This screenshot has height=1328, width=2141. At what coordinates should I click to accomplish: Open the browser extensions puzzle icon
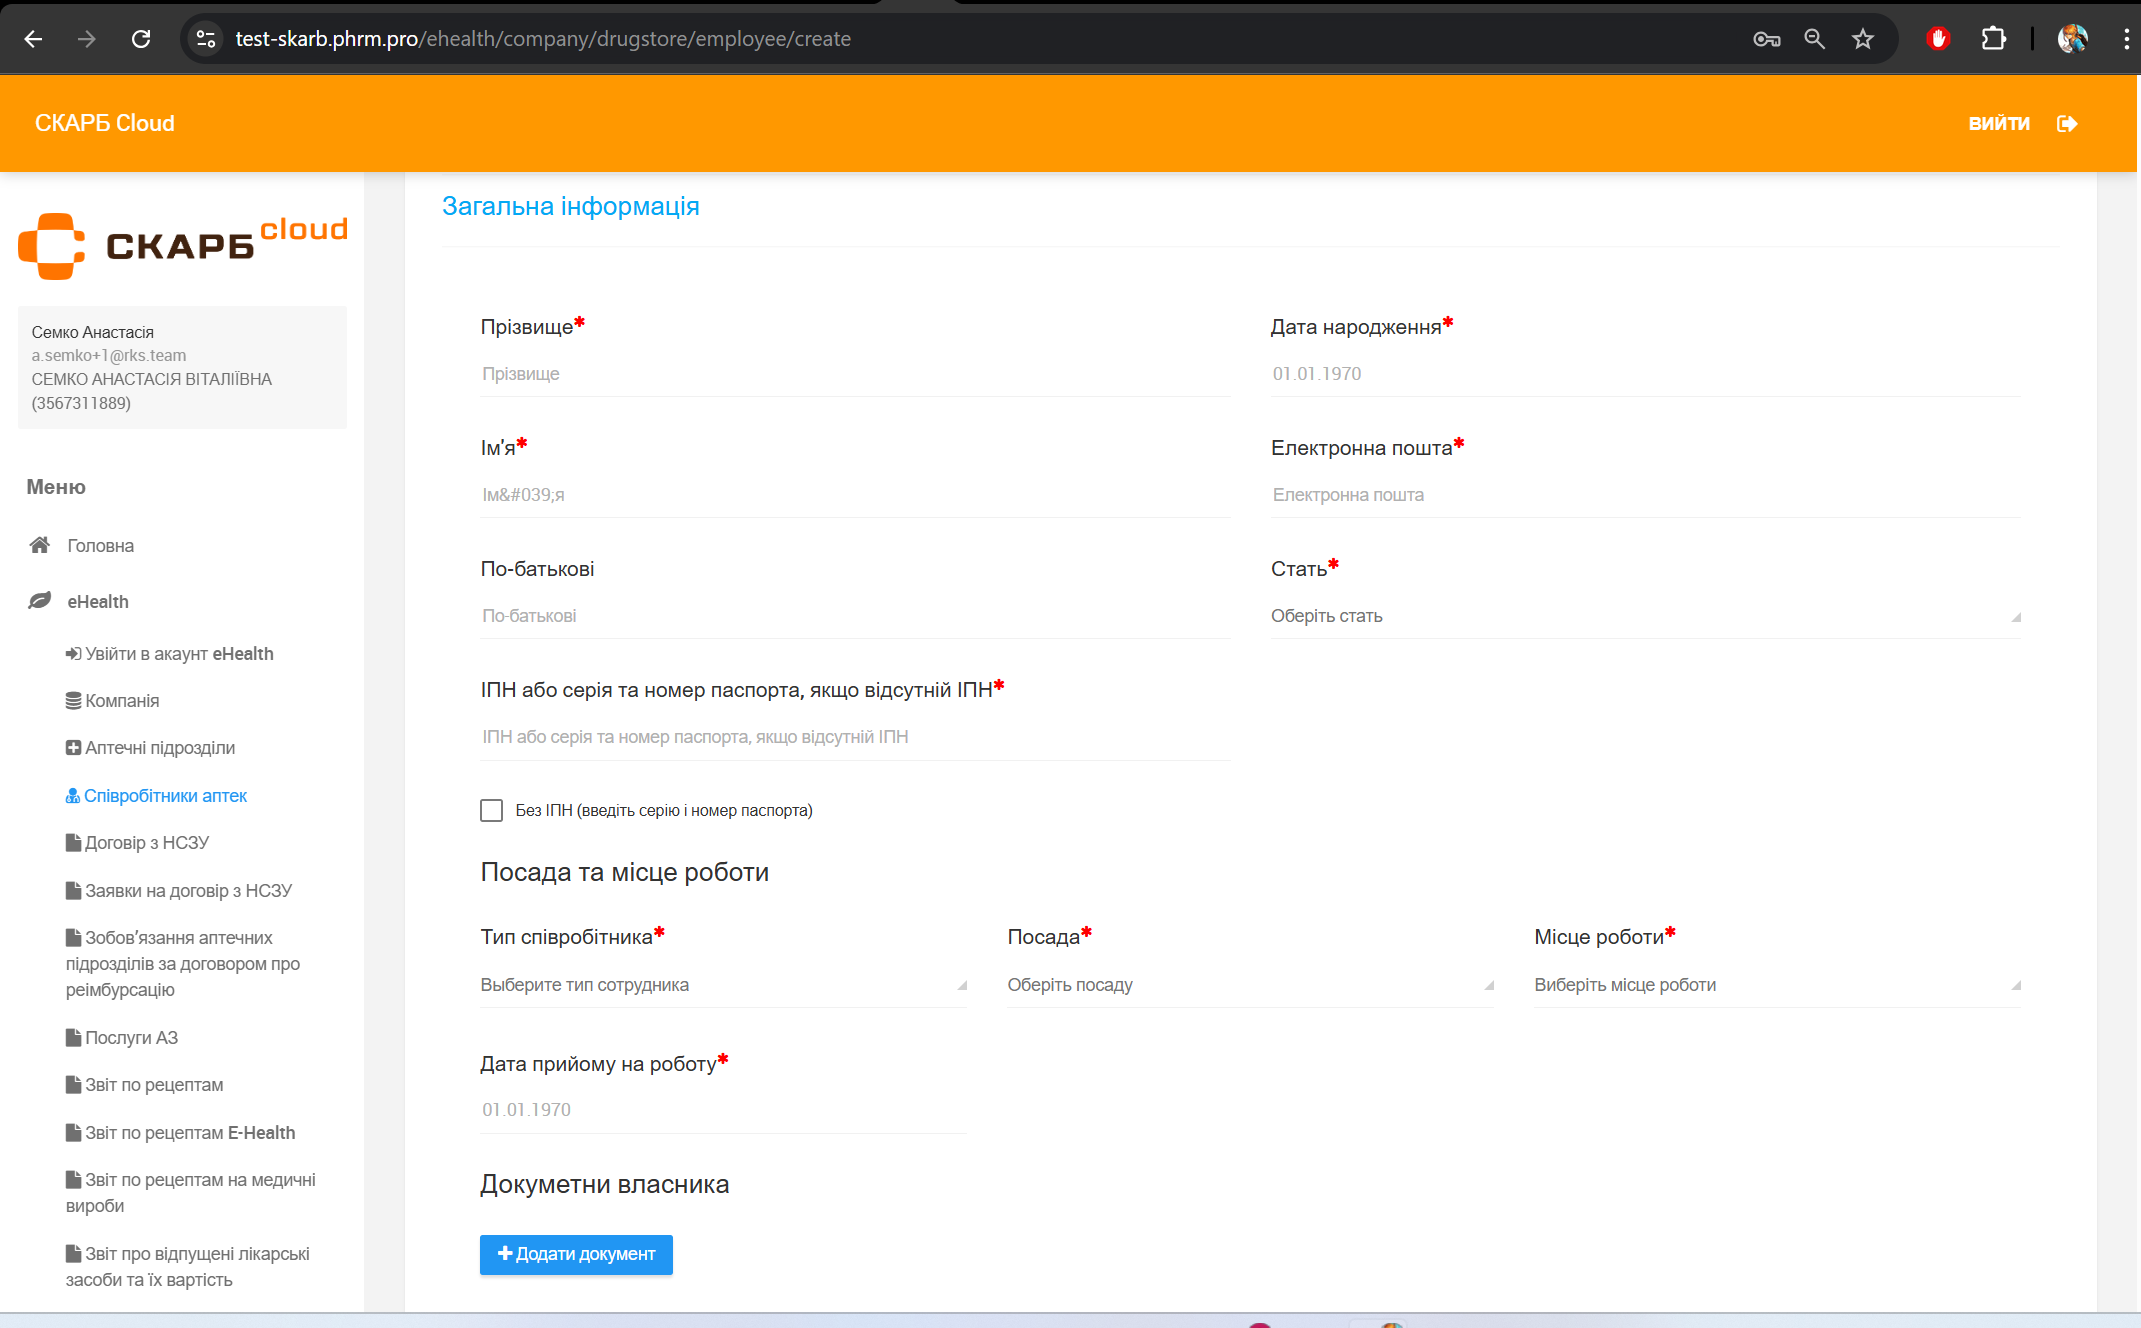click(1993, 39)
